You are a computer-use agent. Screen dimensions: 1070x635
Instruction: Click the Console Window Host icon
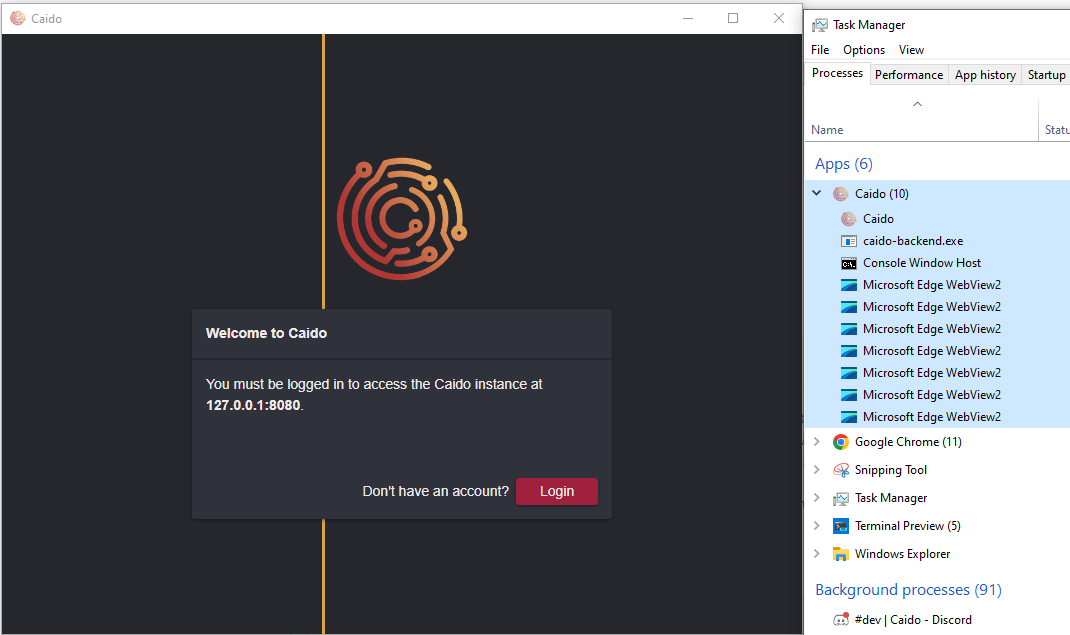pos(849,262)
